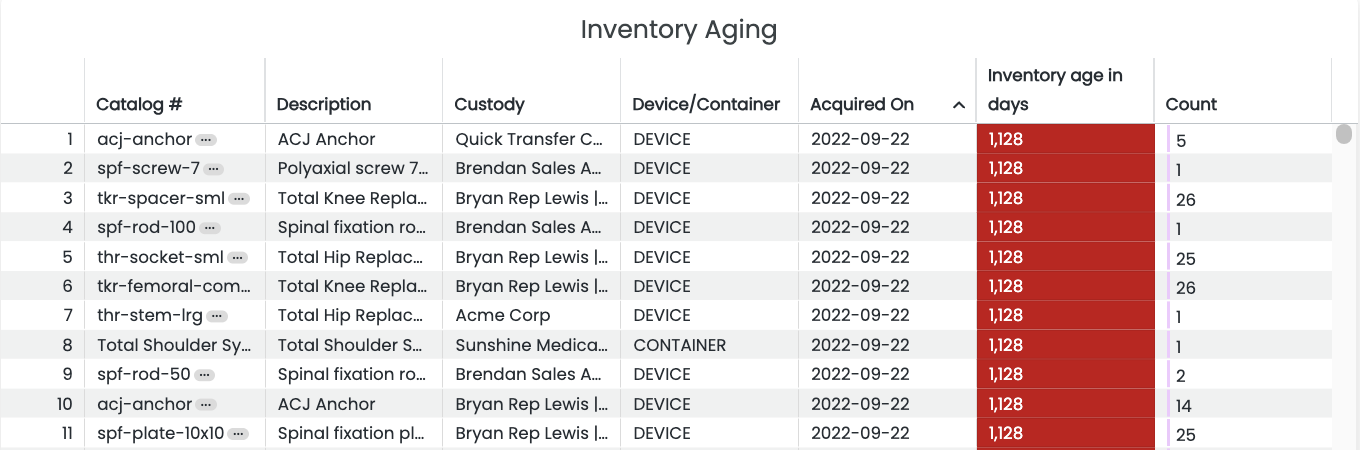
Task: Sort by the Catalog # column header
Action: click(x=139, y=104)
